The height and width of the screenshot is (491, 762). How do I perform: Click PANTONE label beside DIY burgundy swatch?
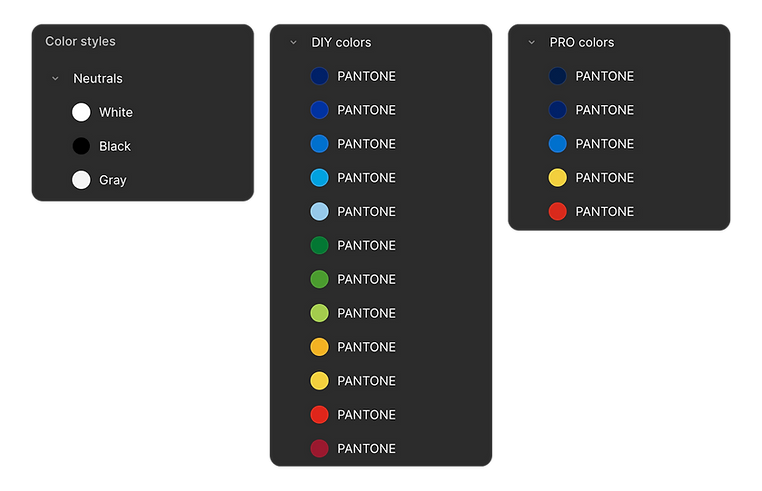click(366, 449)
